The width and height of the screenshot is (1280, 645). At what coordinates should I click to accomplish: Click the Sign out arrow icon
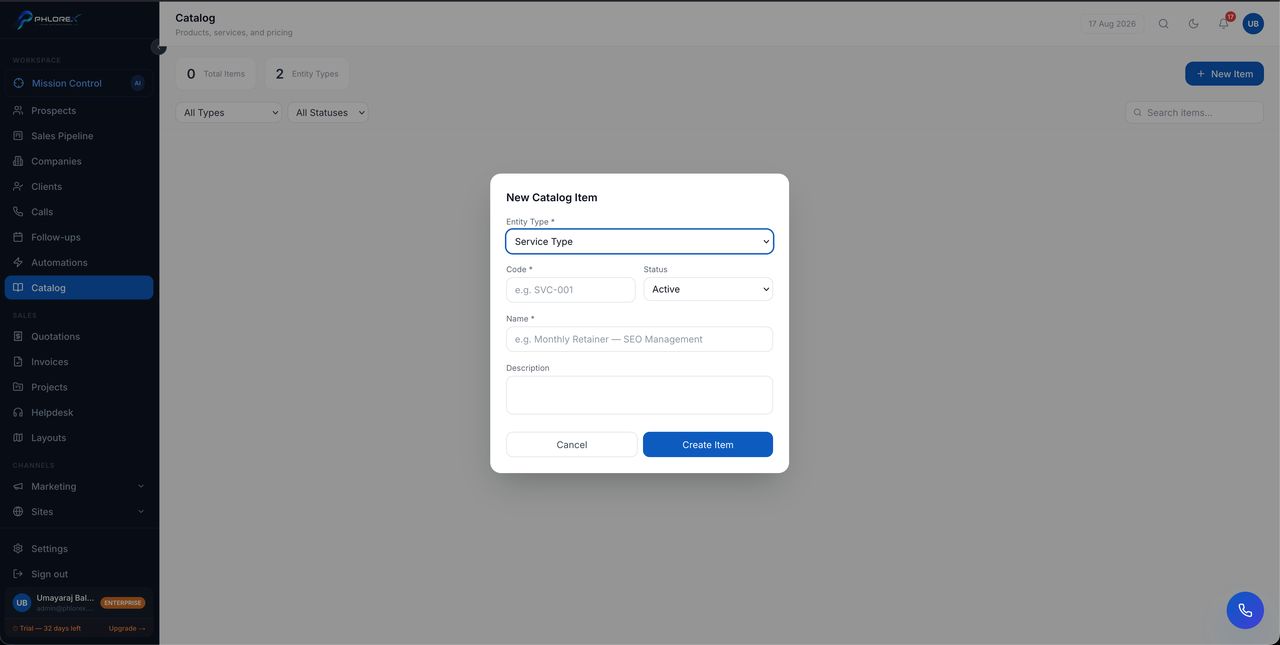18,574
